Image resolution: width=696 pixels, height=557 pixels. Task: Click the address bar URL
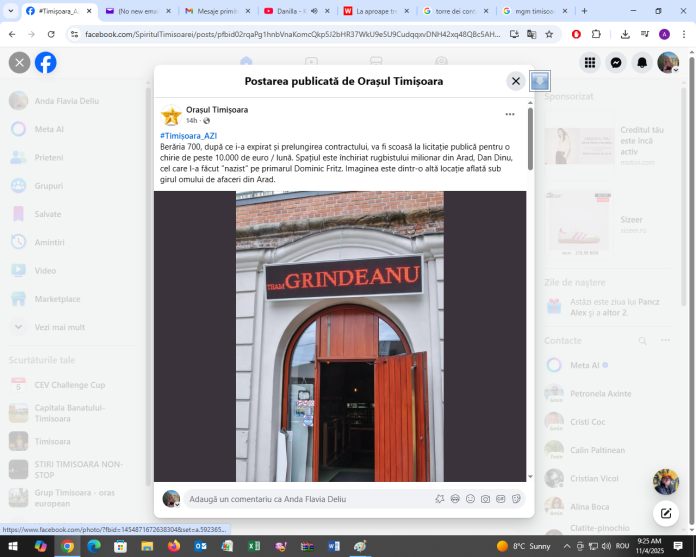pyautogui.click(x=293, y=34)
